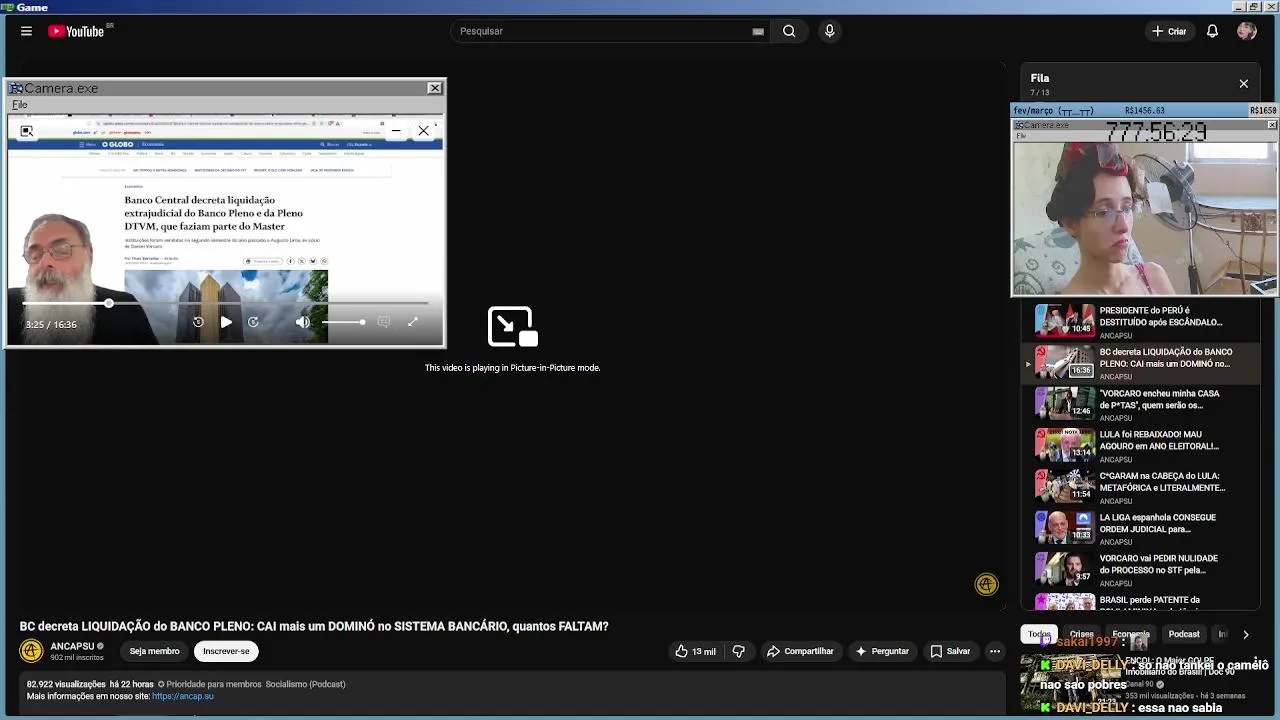Open the Criar create menu
The width and height of the screenshot is (1280, 720).
(1168, 31)
